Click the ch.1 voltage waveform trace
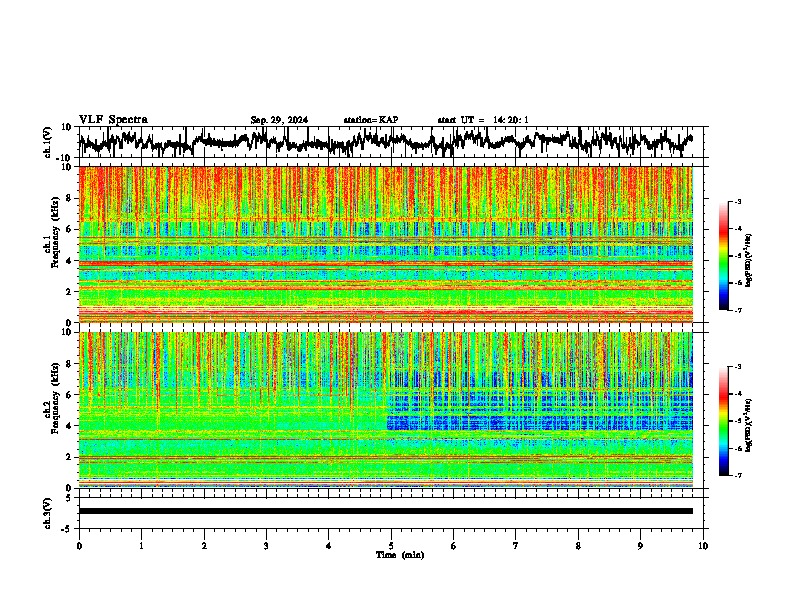This screenshot has height=612, width=792. pos(386,142)
